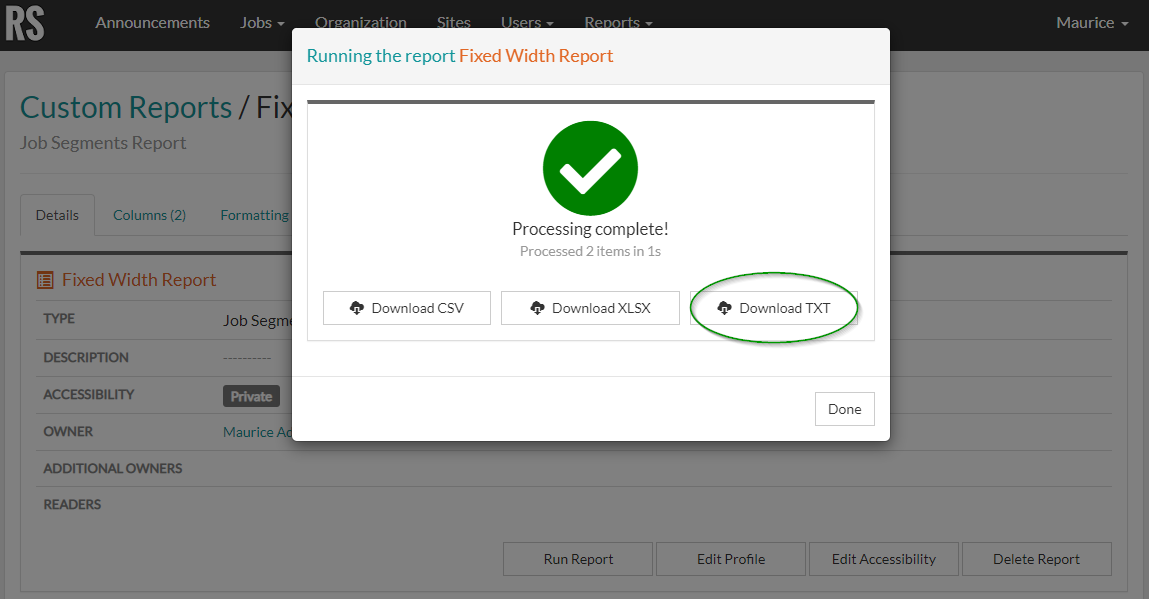Screen dimensions: 1149x599
Task: Click the cloud icon on Download XLSX
Action: pos(535,308)
